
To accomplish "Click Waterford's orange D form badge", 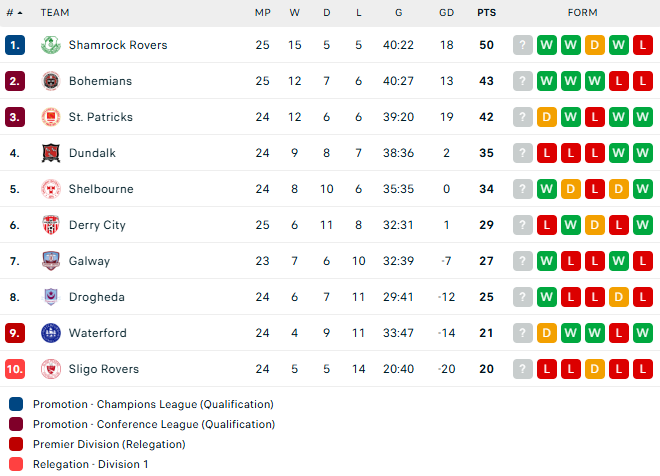I will 547,333.
